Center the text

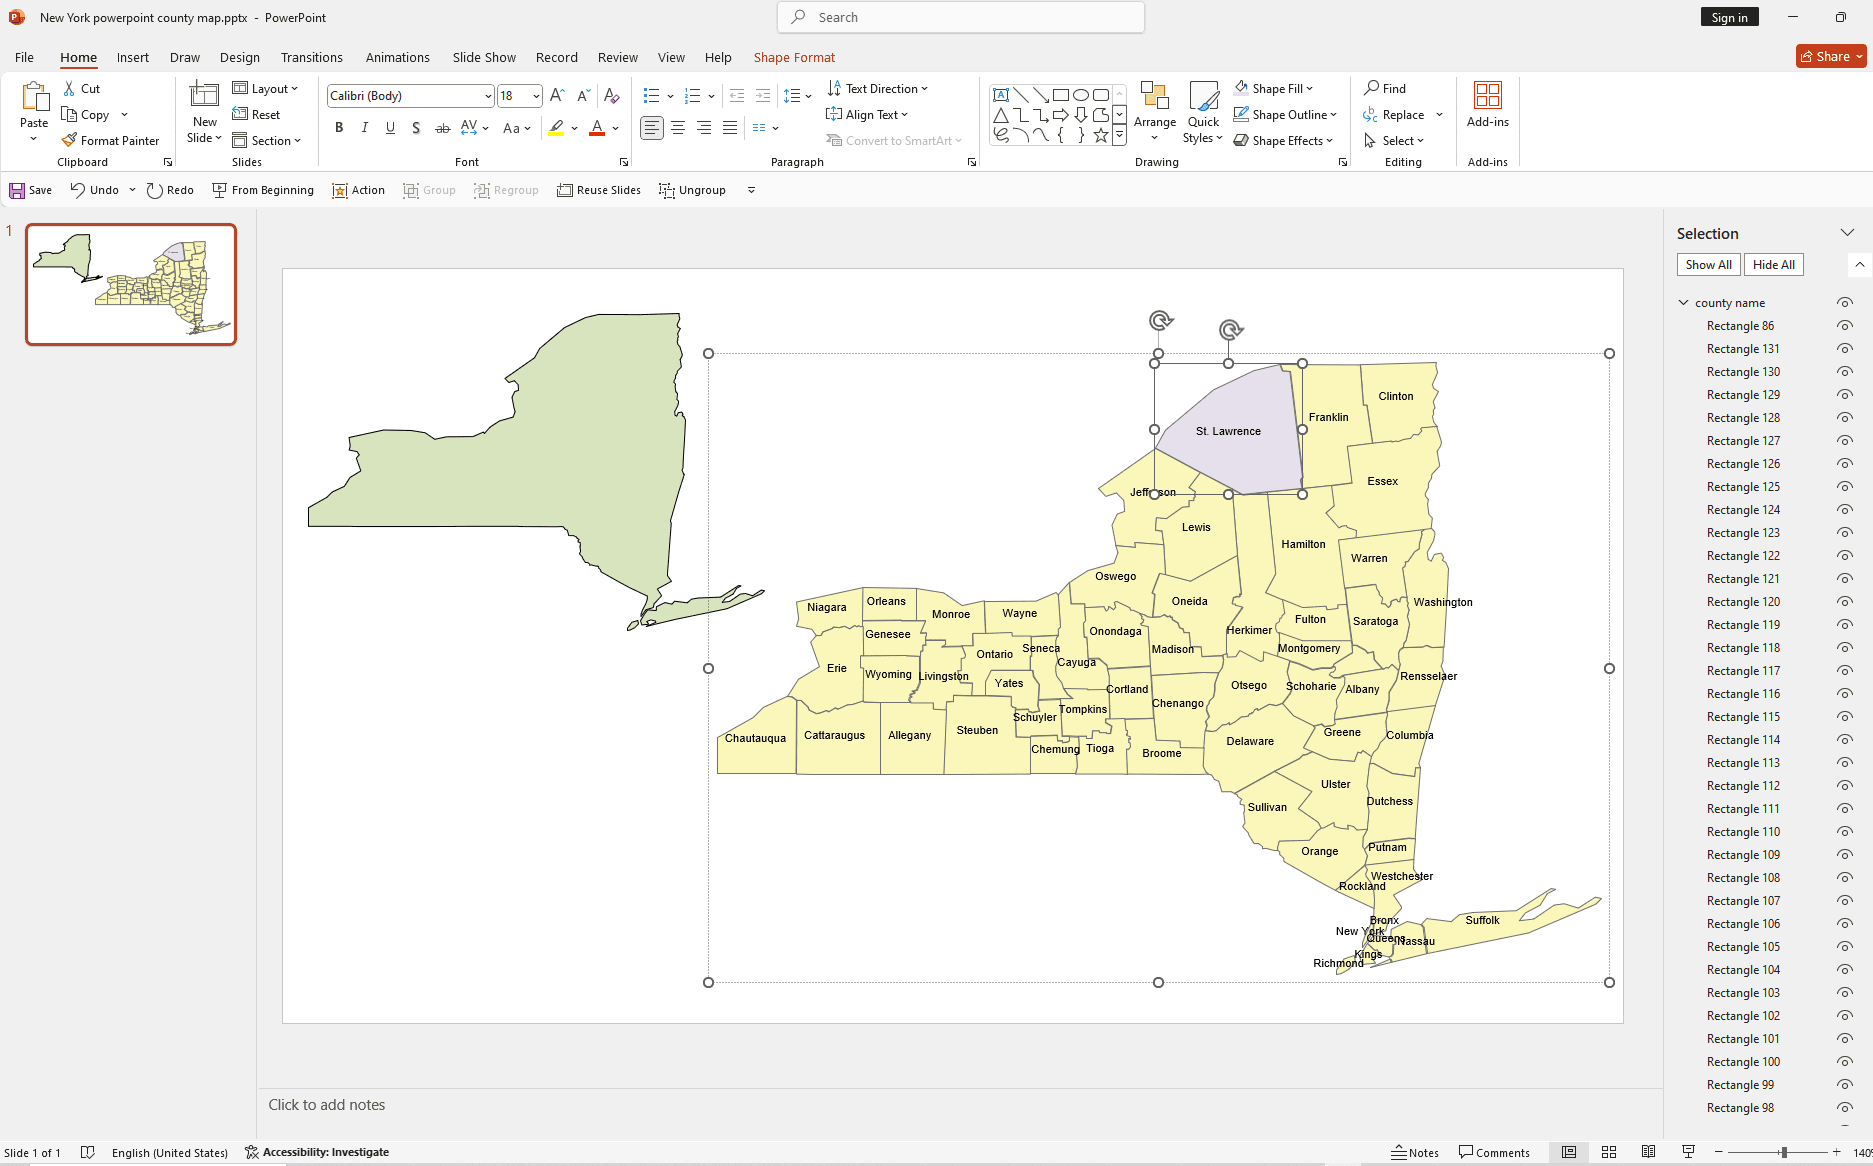coord(678,128)
